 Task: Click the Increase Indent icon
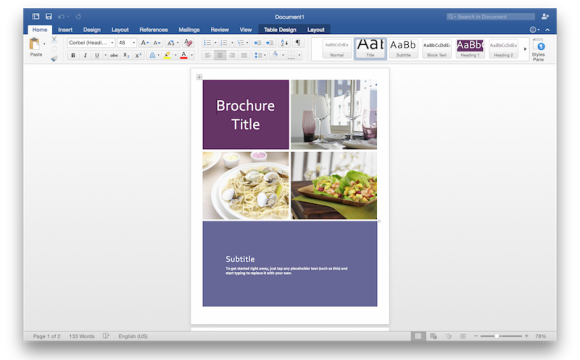[270, 43]
